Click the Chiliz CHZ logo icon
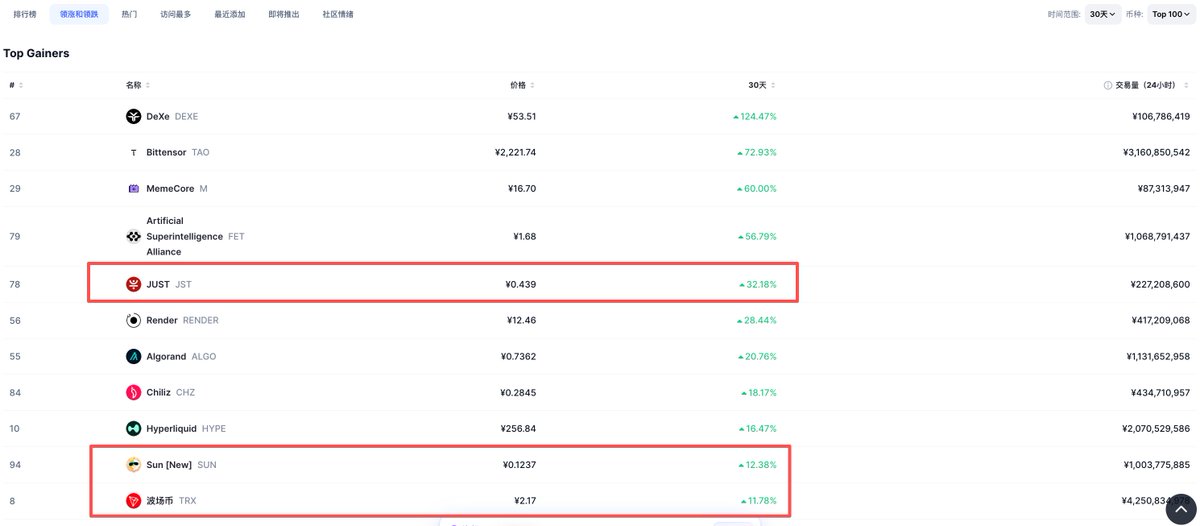The width and height of the screenshot is (1200, 526). pyautogui.click(x=133, y=393)
